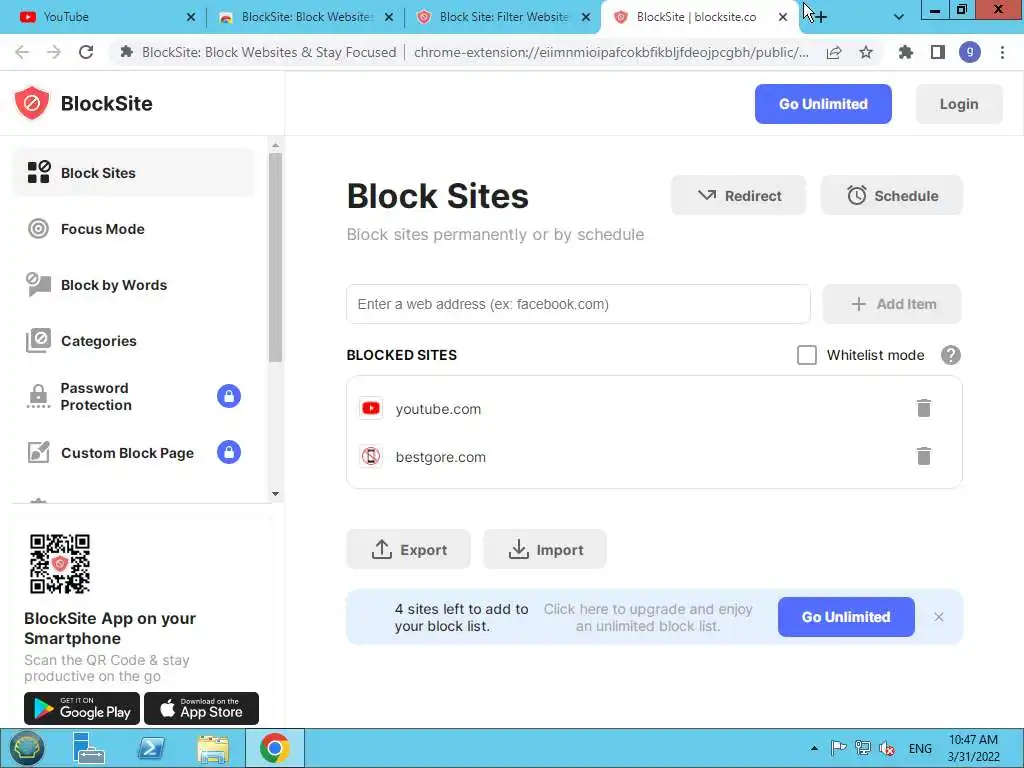The image size is (1024, 768).
Task: Click the Login button
Action: (x=959, y=104)
